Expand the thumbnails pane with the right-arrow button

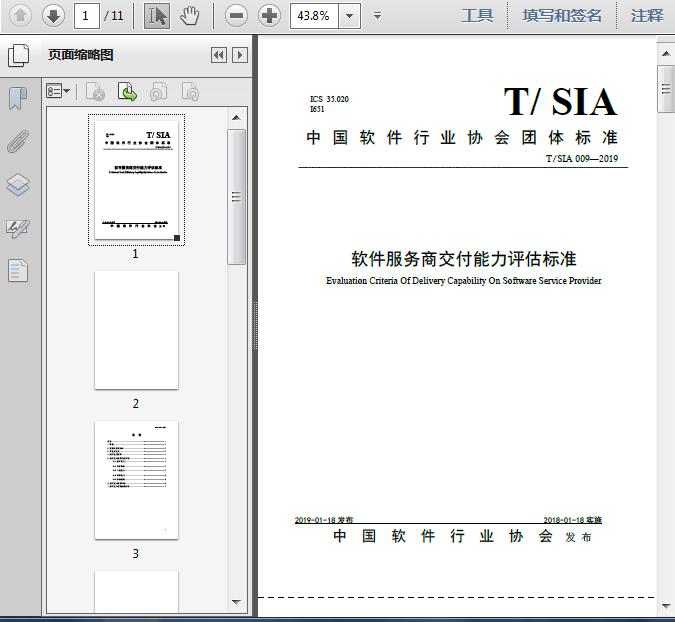pyautogui.click(x=240, y=55)
